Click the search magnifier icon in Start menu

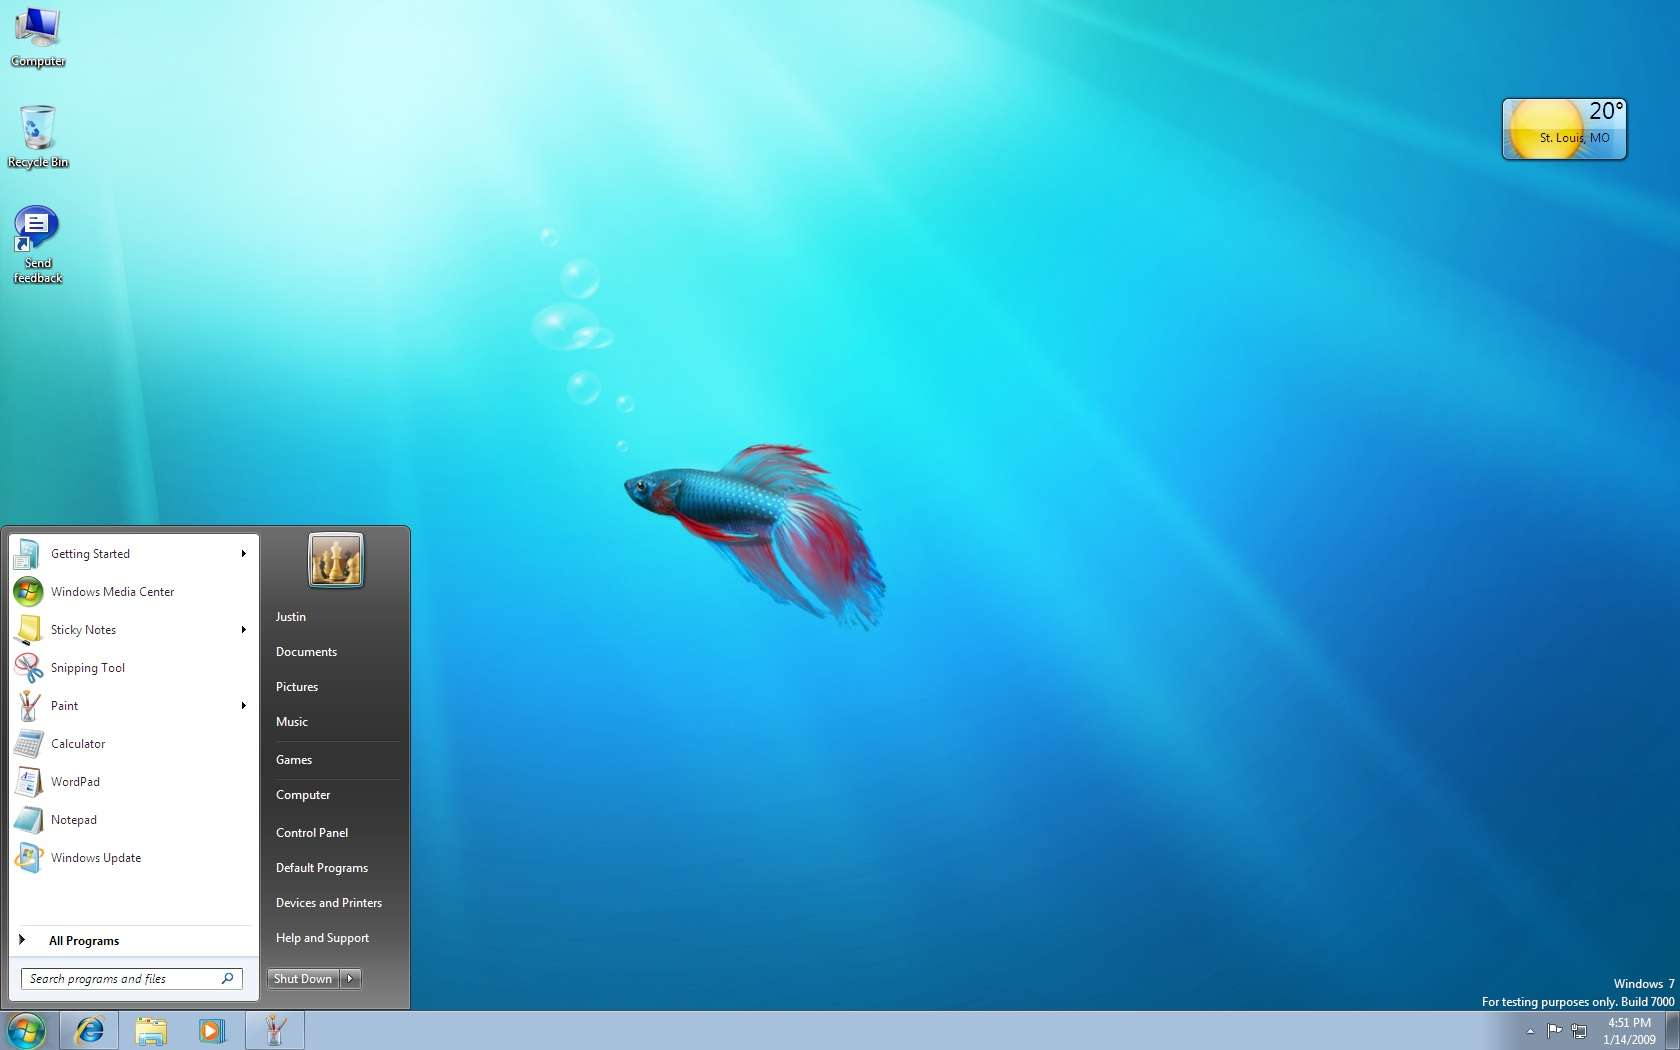click(x=227, y=979)
